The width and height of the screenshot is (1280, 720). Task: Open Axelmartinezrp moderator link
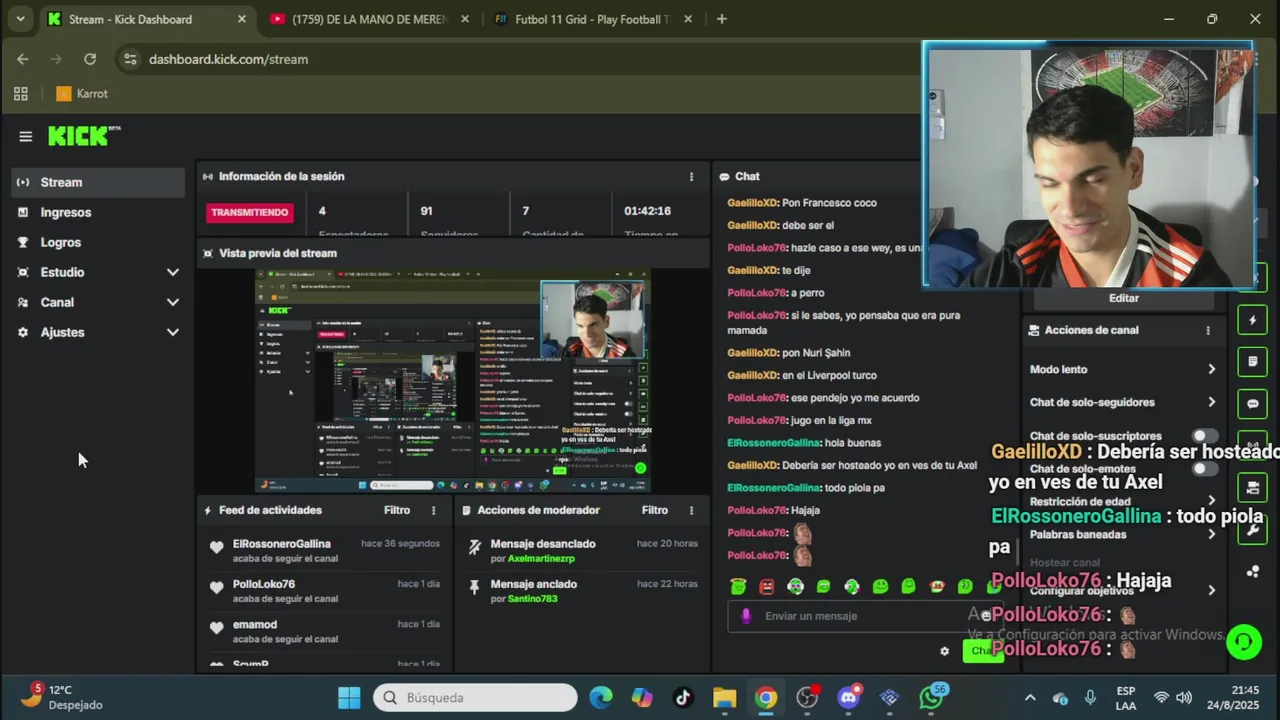click(x=541, y=558)
